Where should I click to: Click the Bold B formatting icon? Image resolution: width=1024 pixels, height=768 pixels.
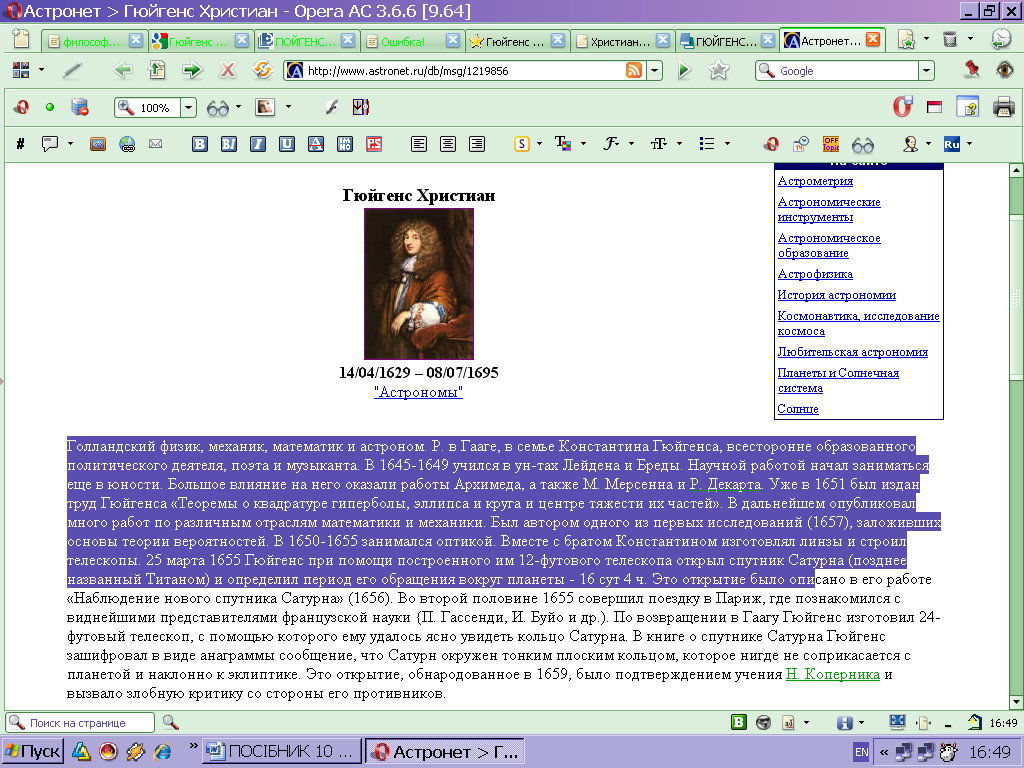click(x=200, y=144)
